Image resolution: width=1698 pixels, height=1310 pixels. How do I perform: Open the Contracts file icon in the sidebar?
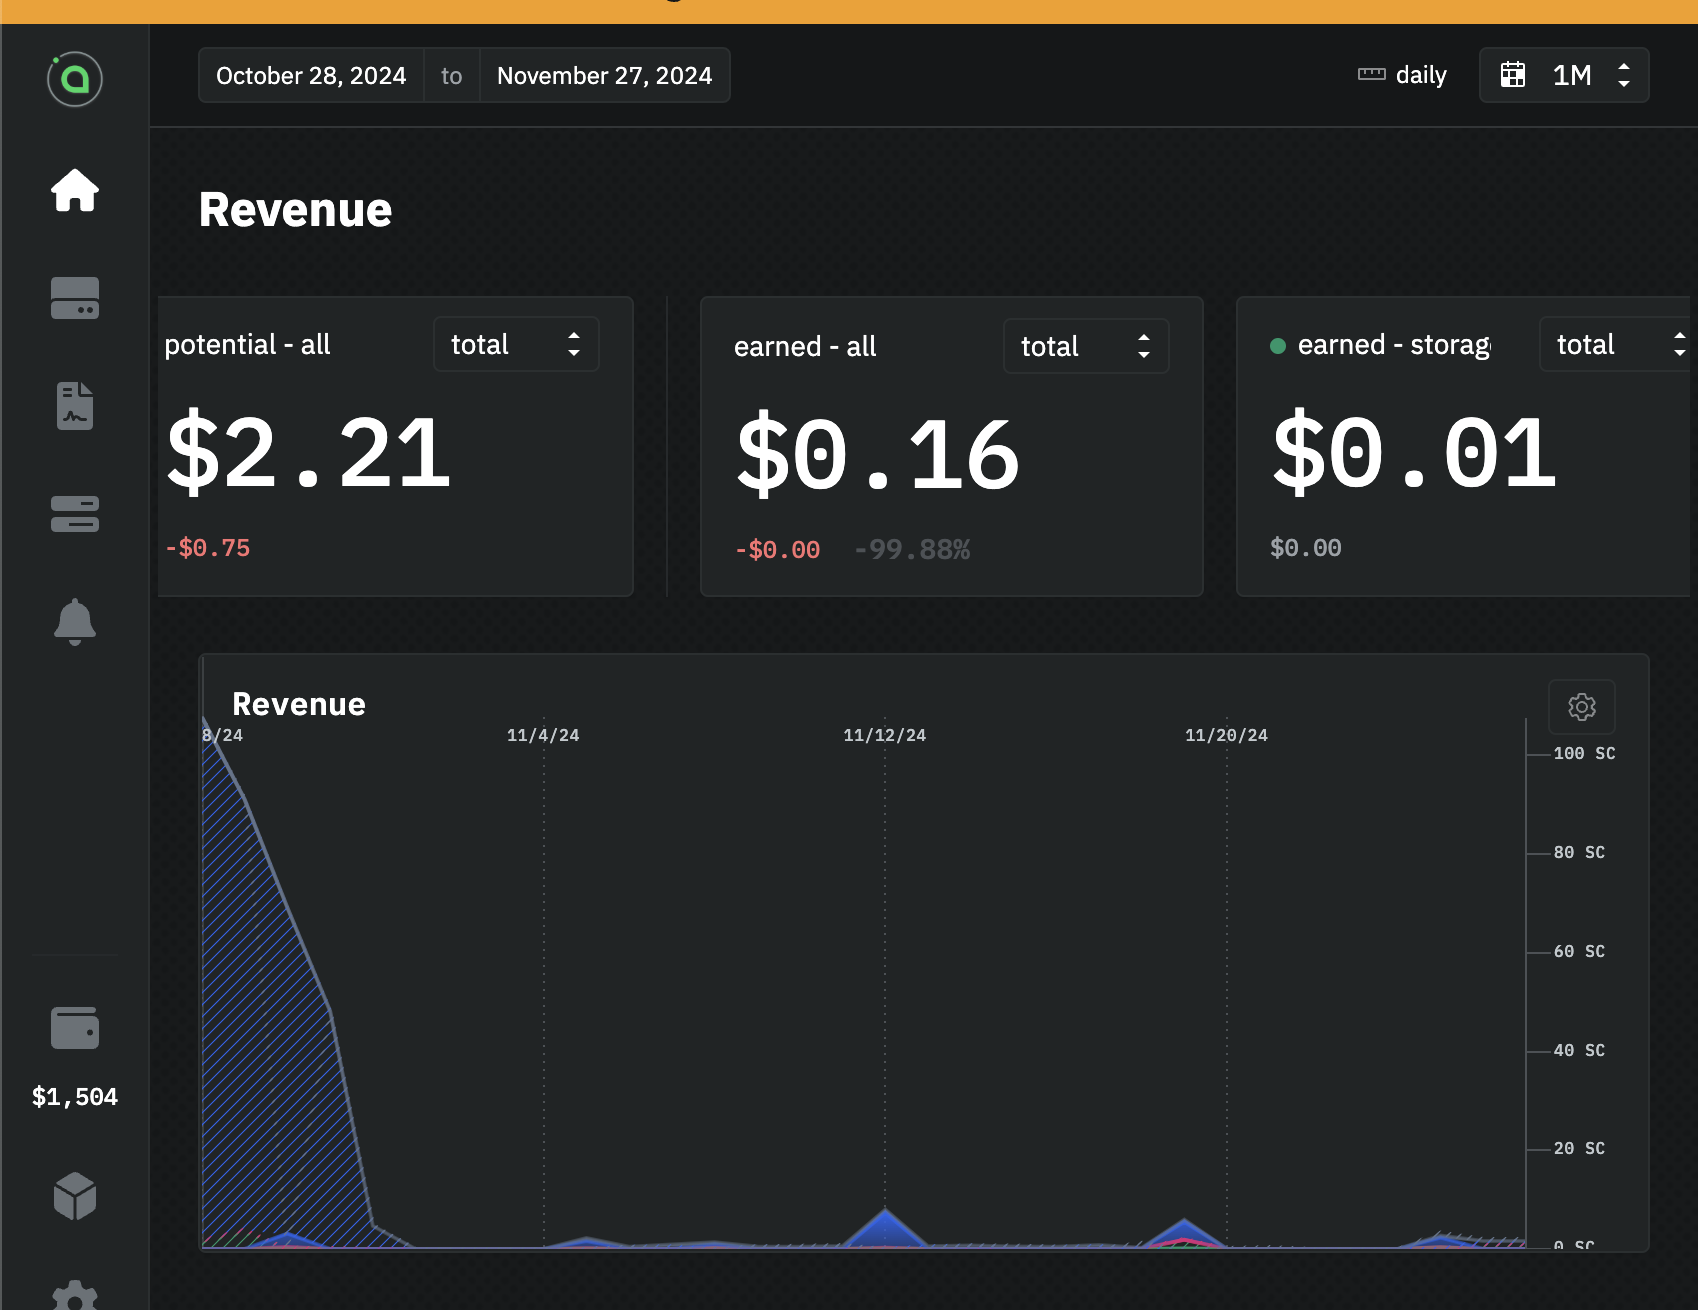coord(75,406)
